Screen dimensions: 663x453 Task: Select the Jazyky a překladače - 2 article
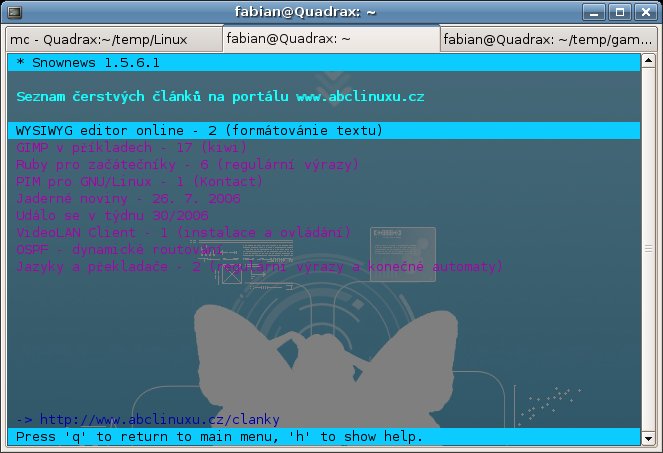pos(259,266)
